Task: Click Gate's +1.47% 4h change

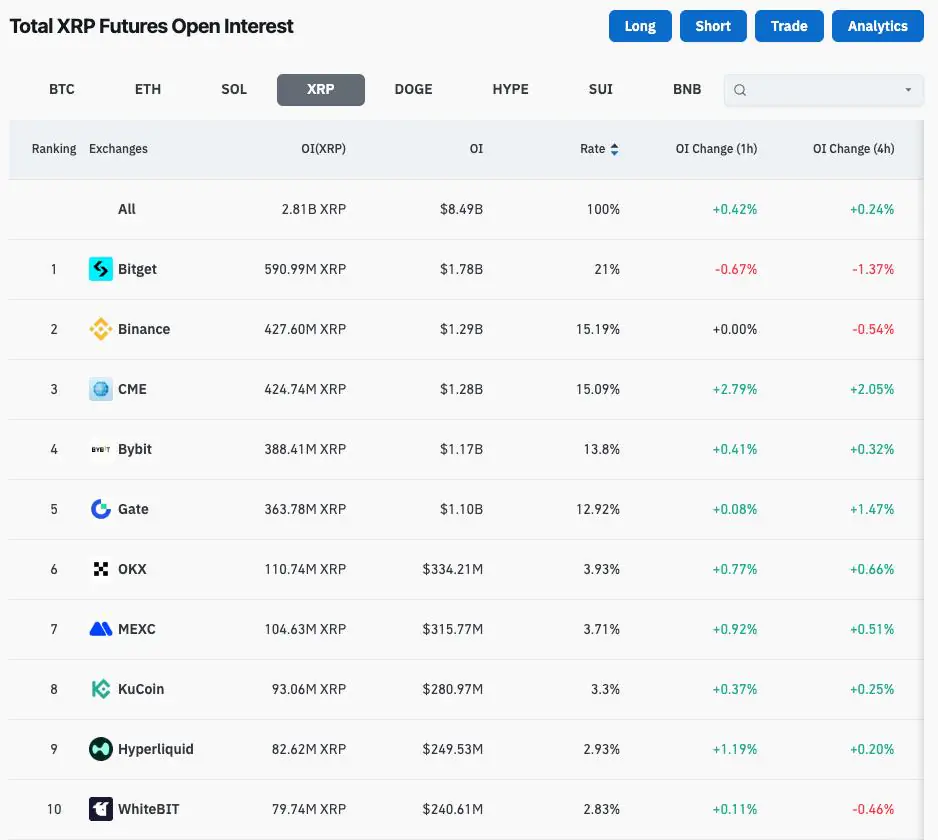Action: 872,509
